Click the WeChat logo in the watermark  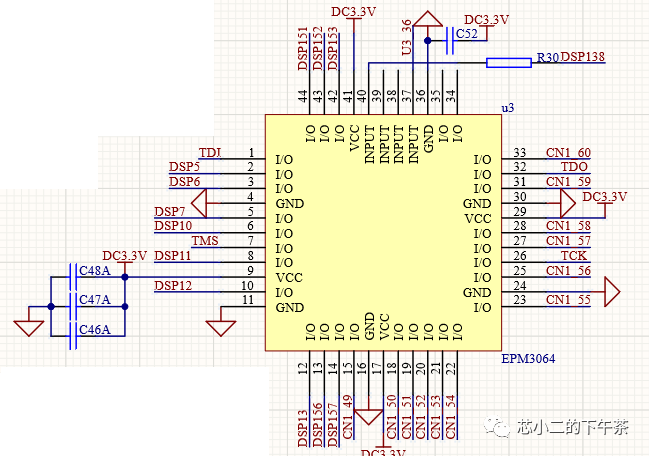click(x=497, y=426)
